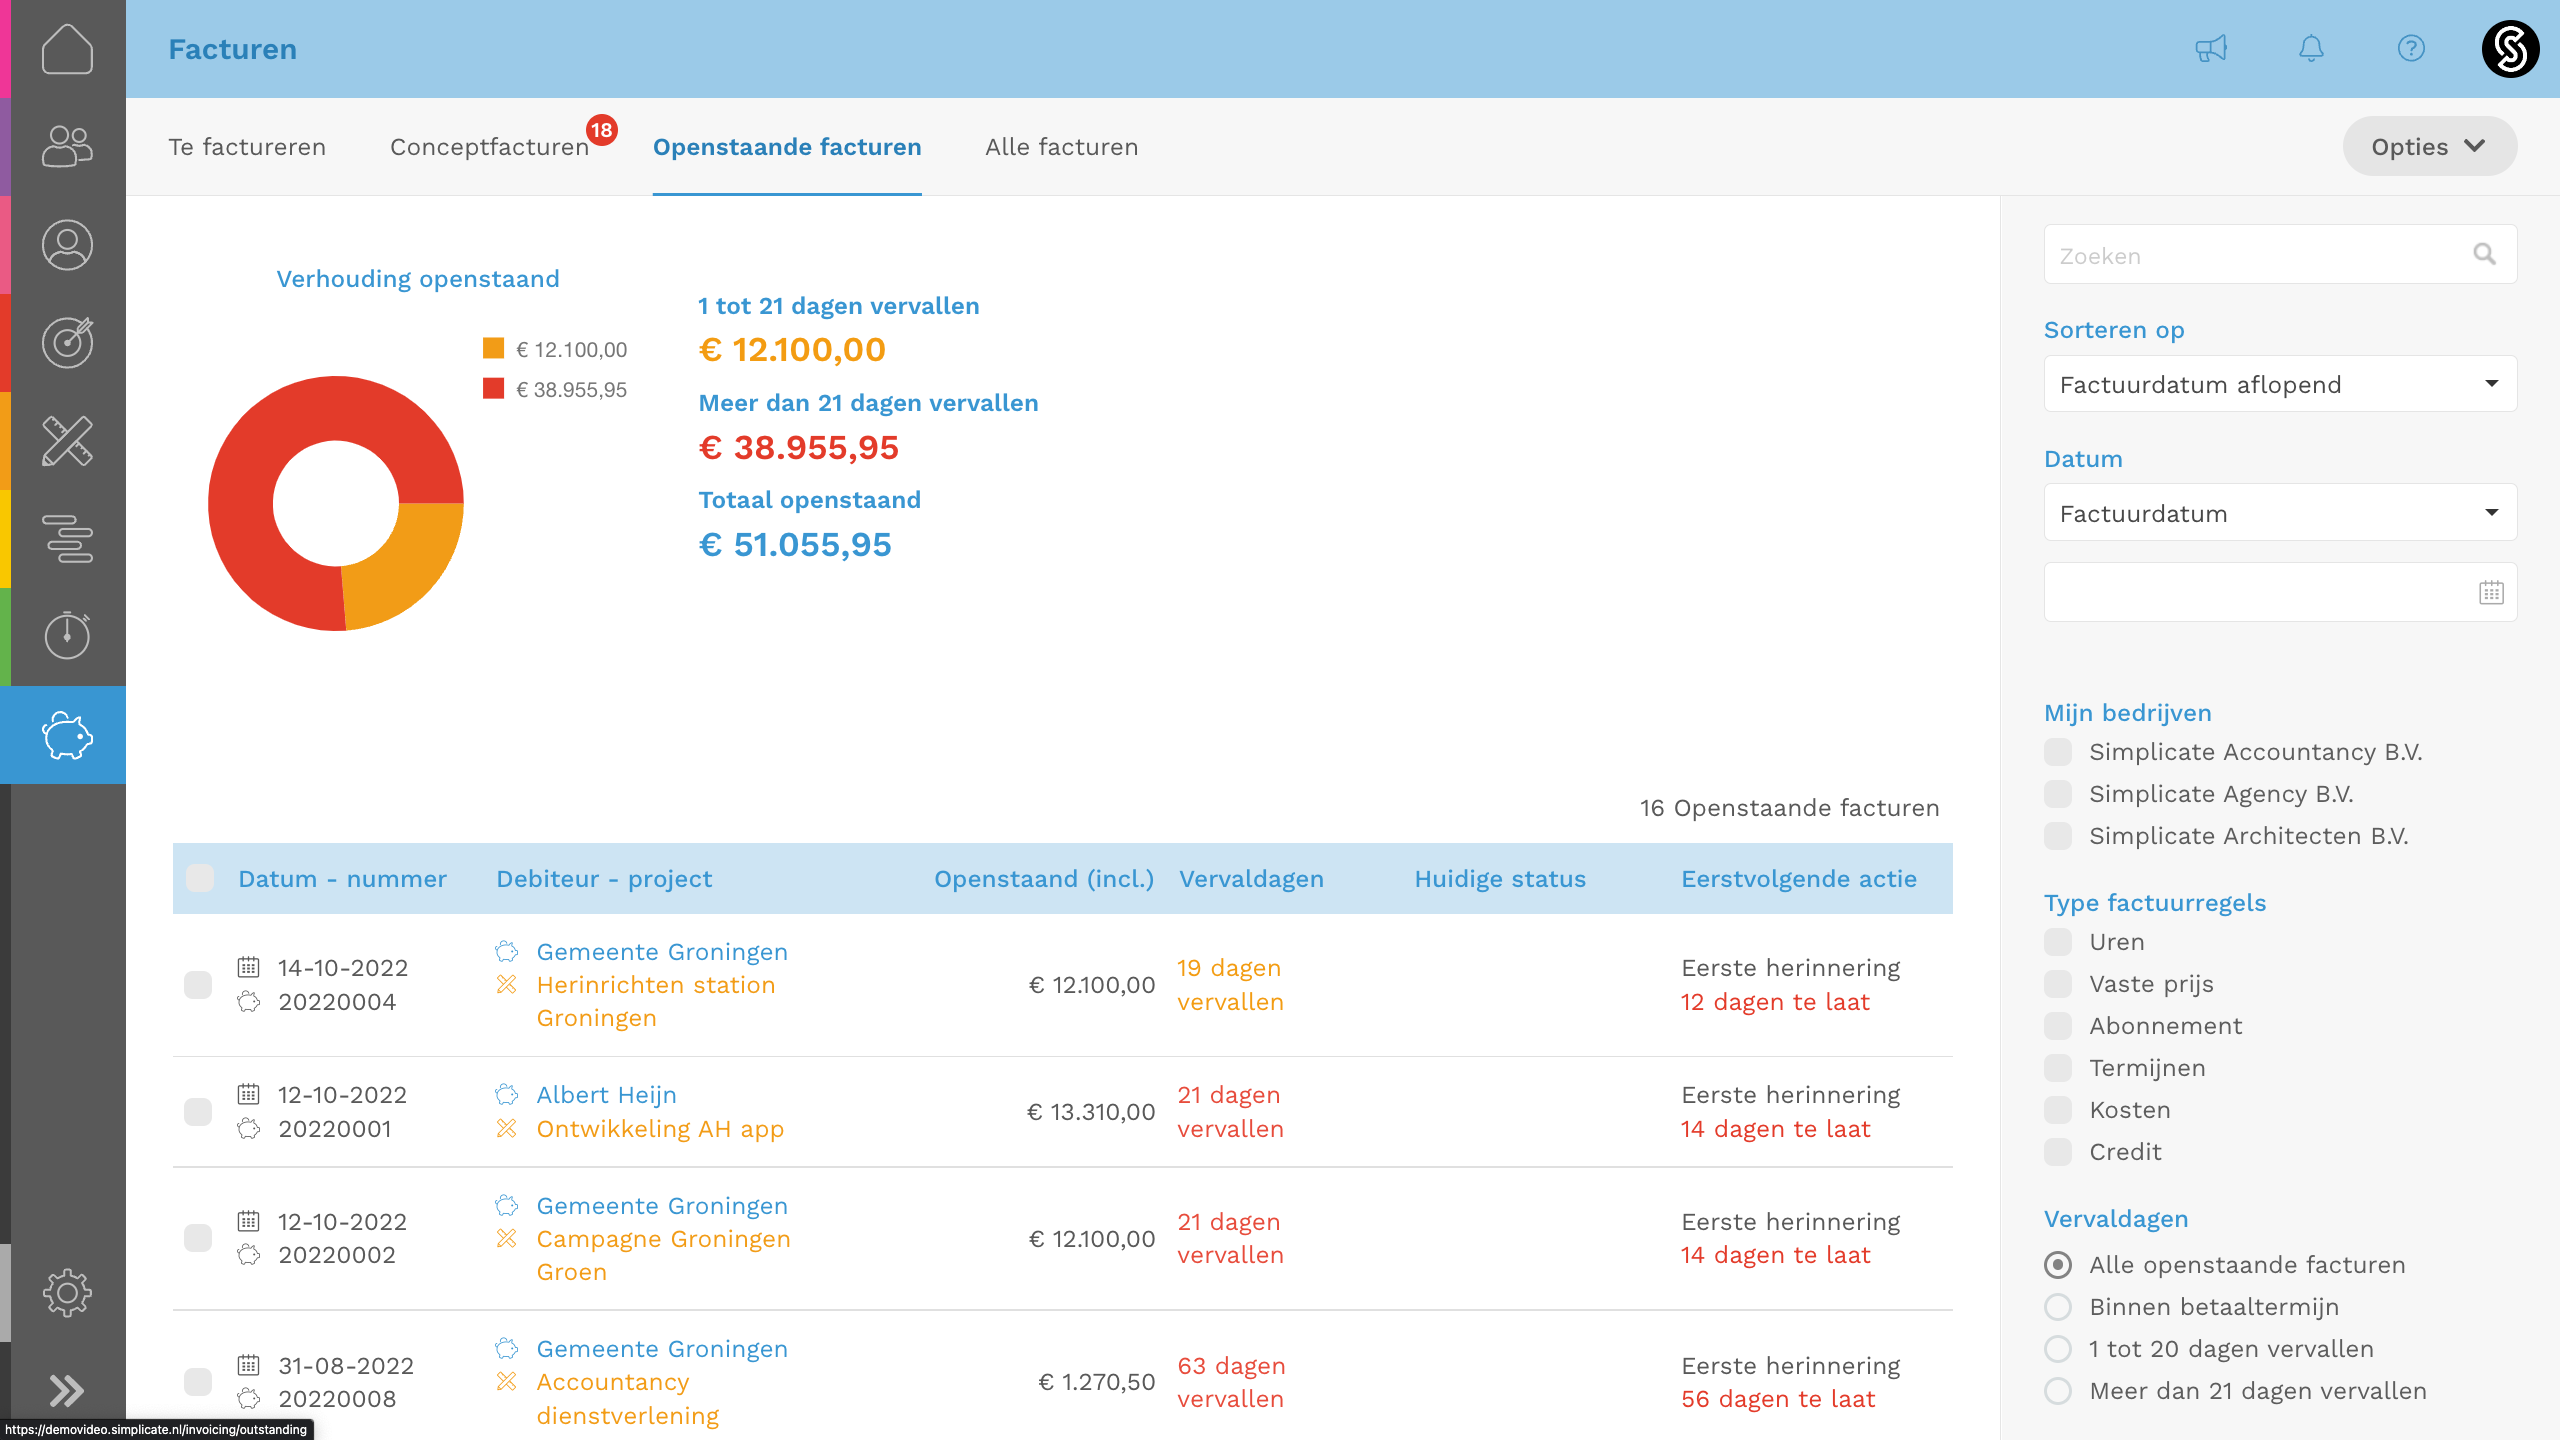Click the megaphone announcements icon in top bar
Image resolution: width=2560 pixels, height=1440 pixels.
pyautogui.click(x=2211, y=48)
